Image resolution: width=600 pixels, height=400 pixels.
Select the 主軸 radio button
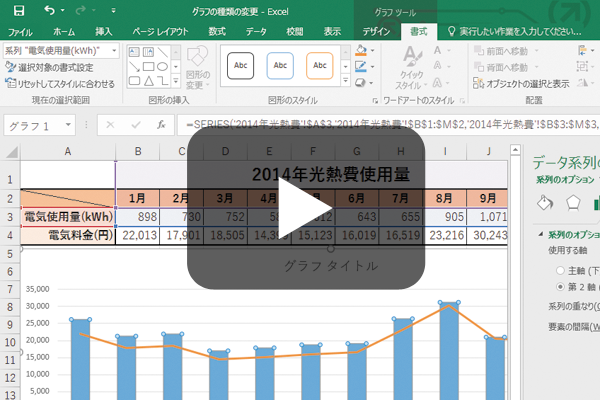click(x=560, y=271)
